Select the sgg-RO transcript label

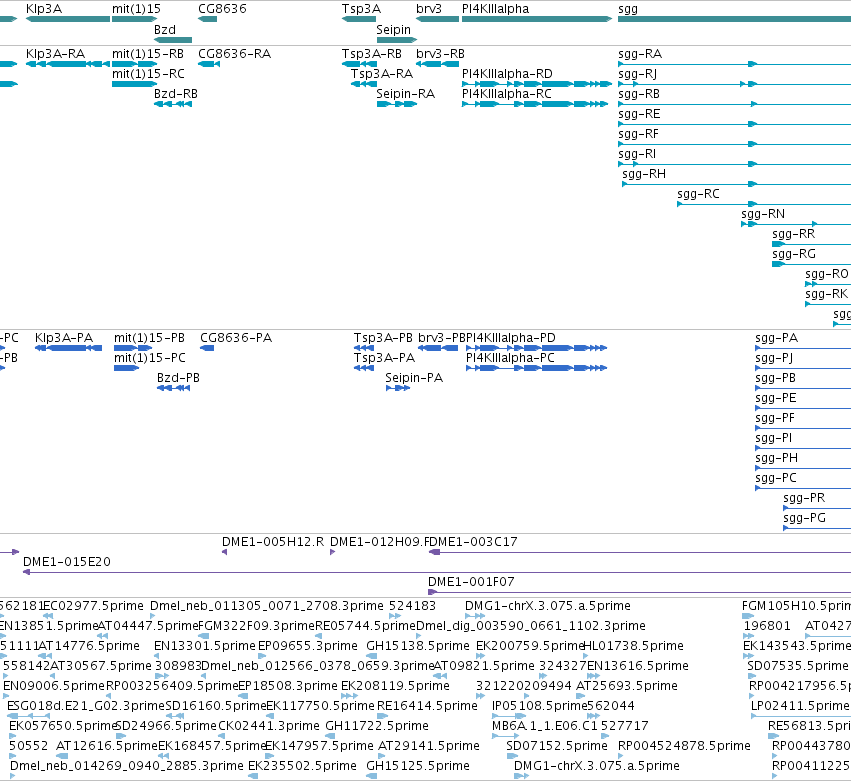[x=827, y=274]
